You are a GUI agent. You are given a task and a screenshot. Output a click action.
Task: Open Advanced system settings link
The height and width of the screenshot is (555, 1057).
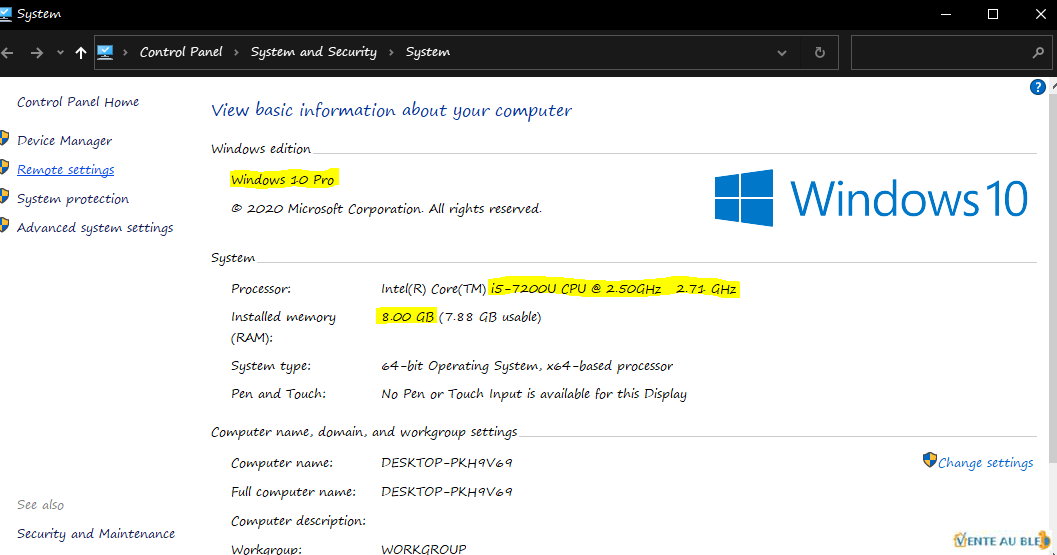click(95, 228)
